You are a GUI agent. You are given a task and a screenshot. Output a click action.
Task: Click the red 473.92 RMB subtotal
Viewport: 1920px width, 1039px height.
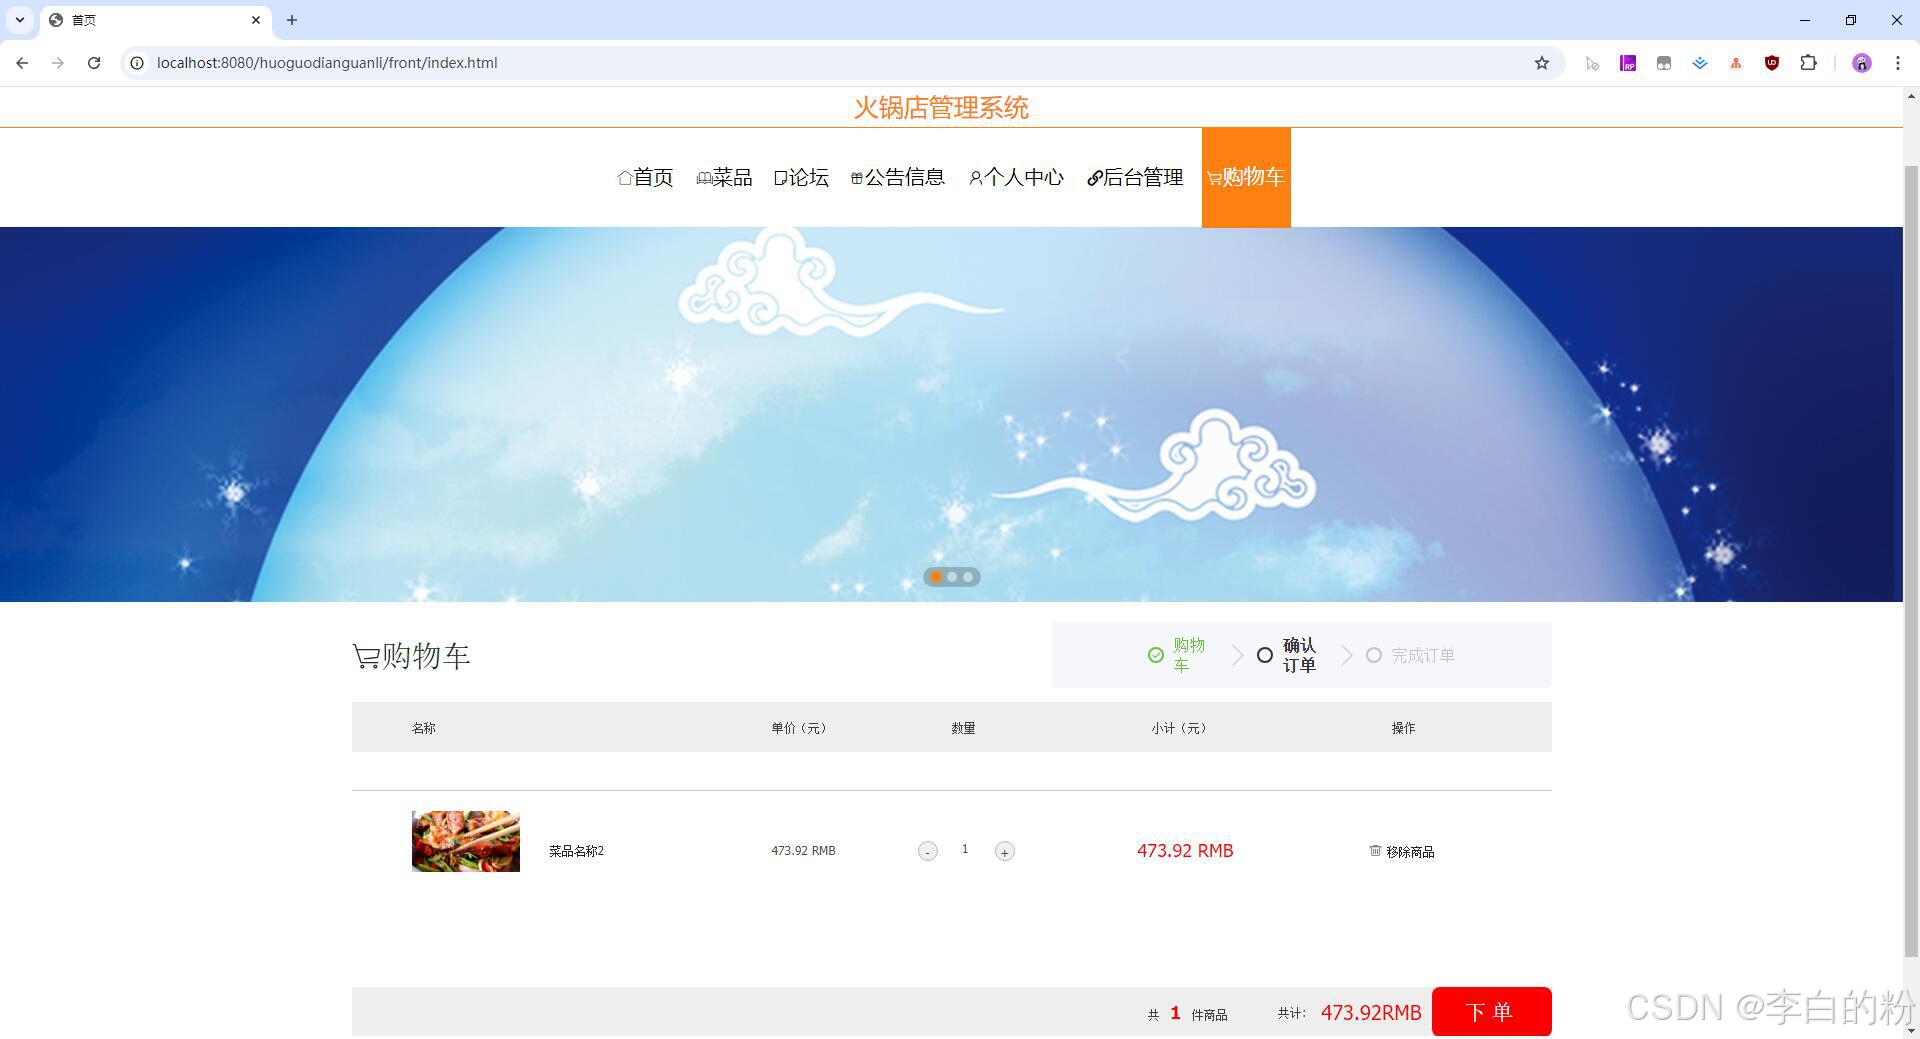click(1185, 851)
